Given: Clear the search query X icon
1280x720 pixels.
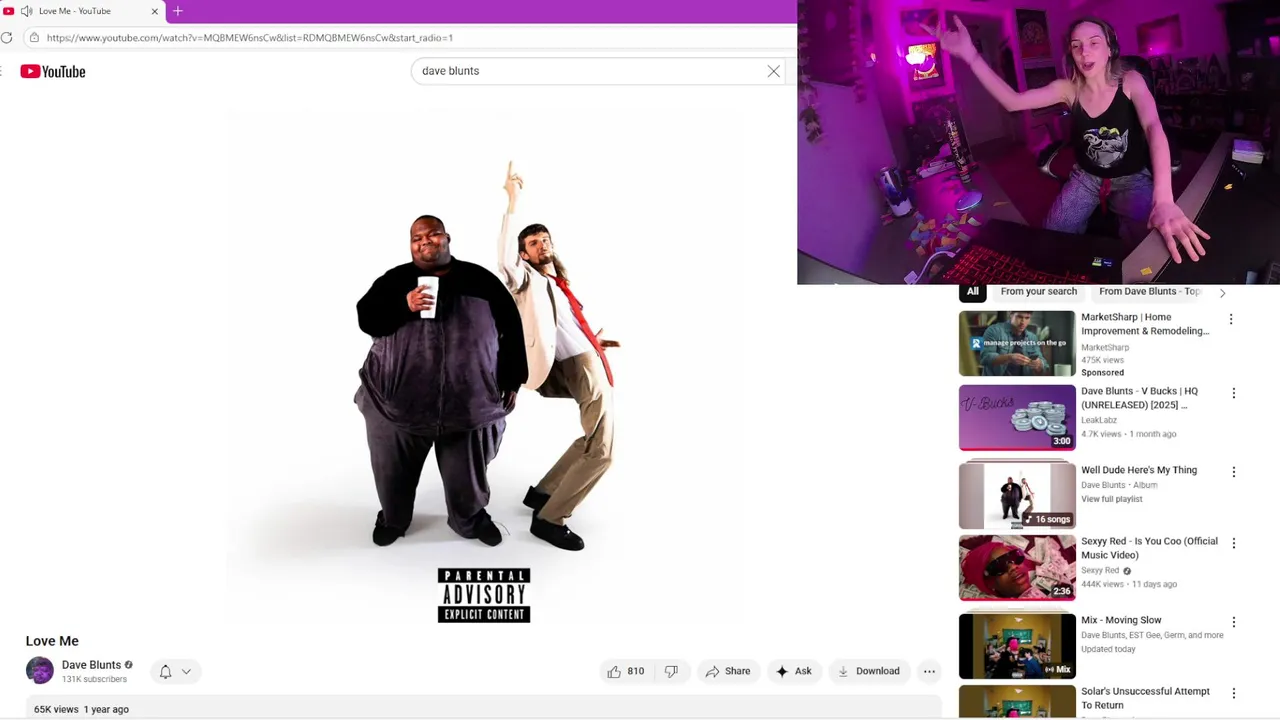Looking at the screenshot, I should coord(773,71).
